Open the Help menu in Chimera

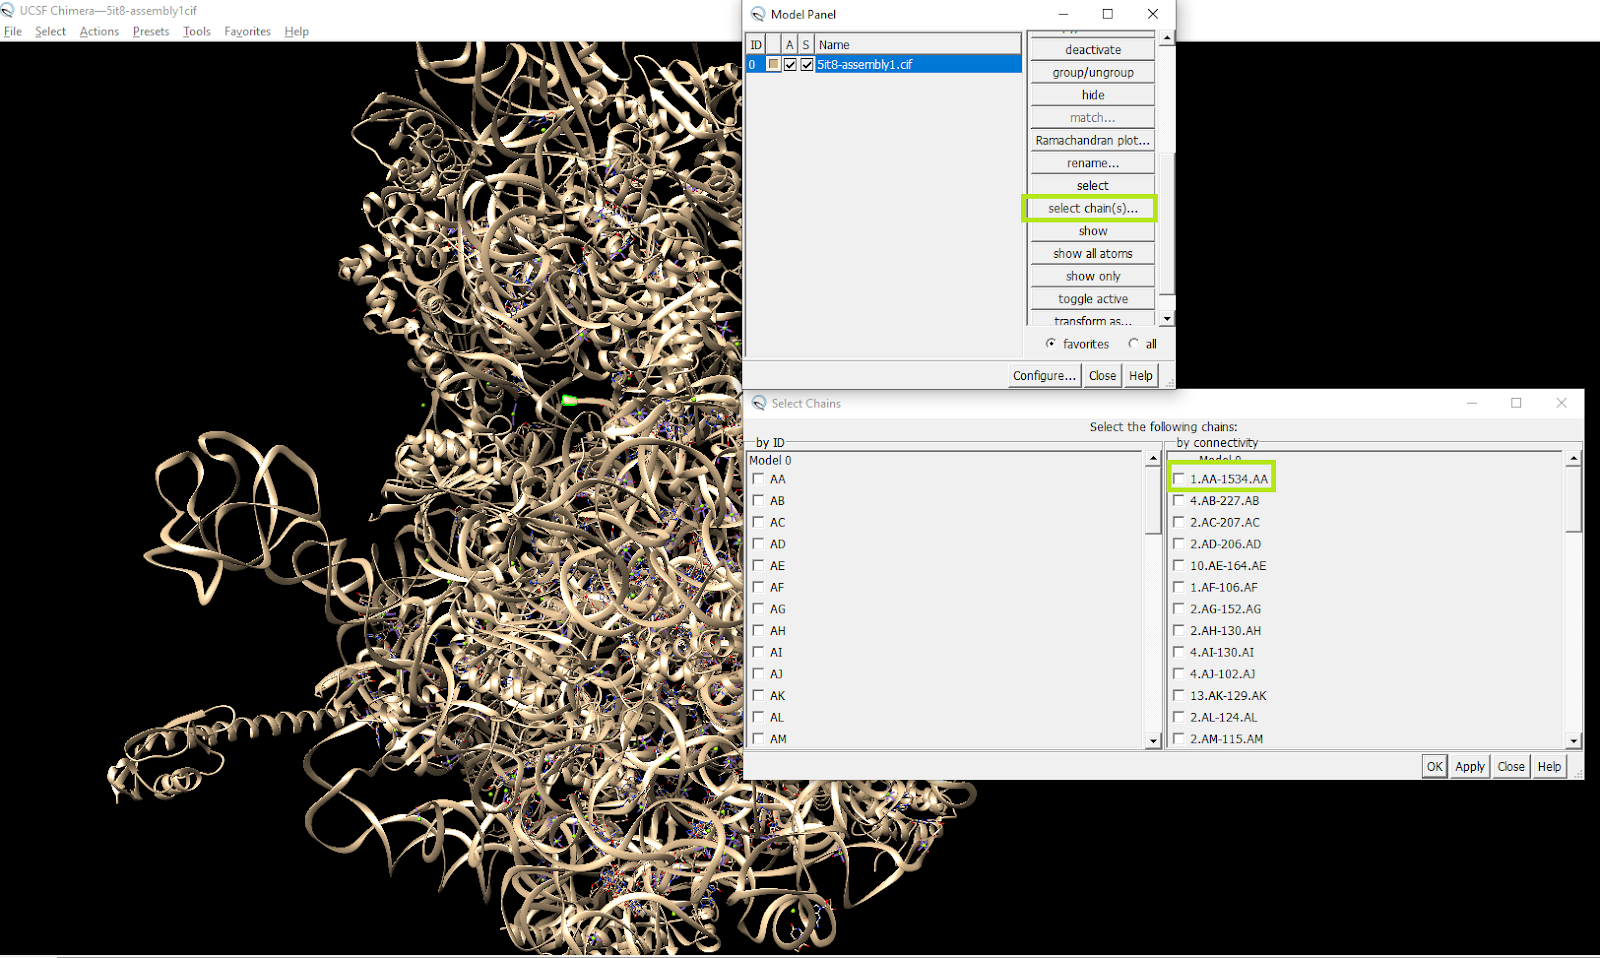(296, 31)
